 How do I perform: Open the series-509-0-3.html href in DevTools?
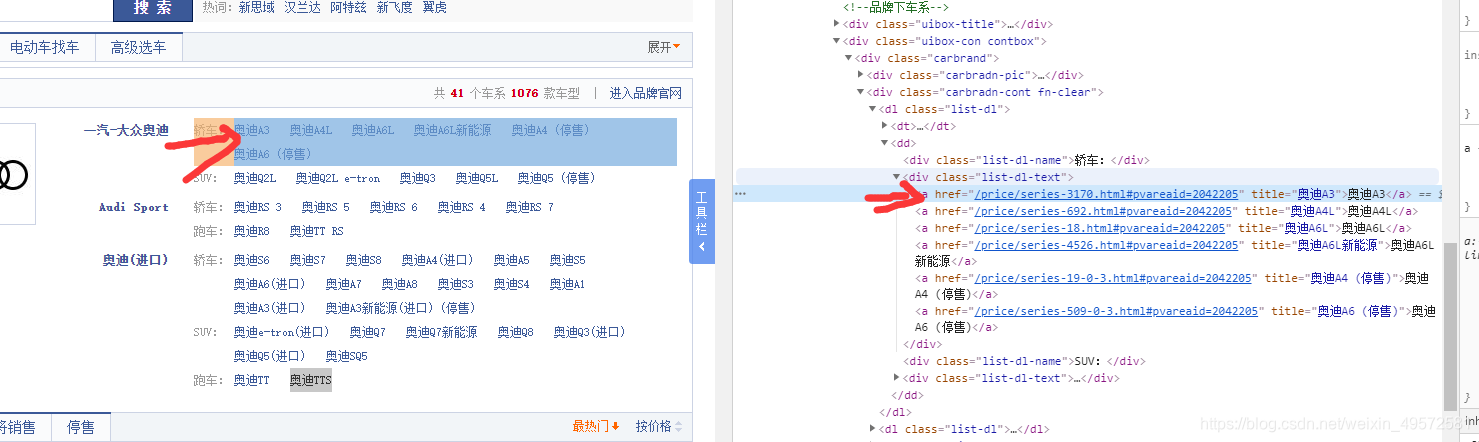pos(1116,311)
